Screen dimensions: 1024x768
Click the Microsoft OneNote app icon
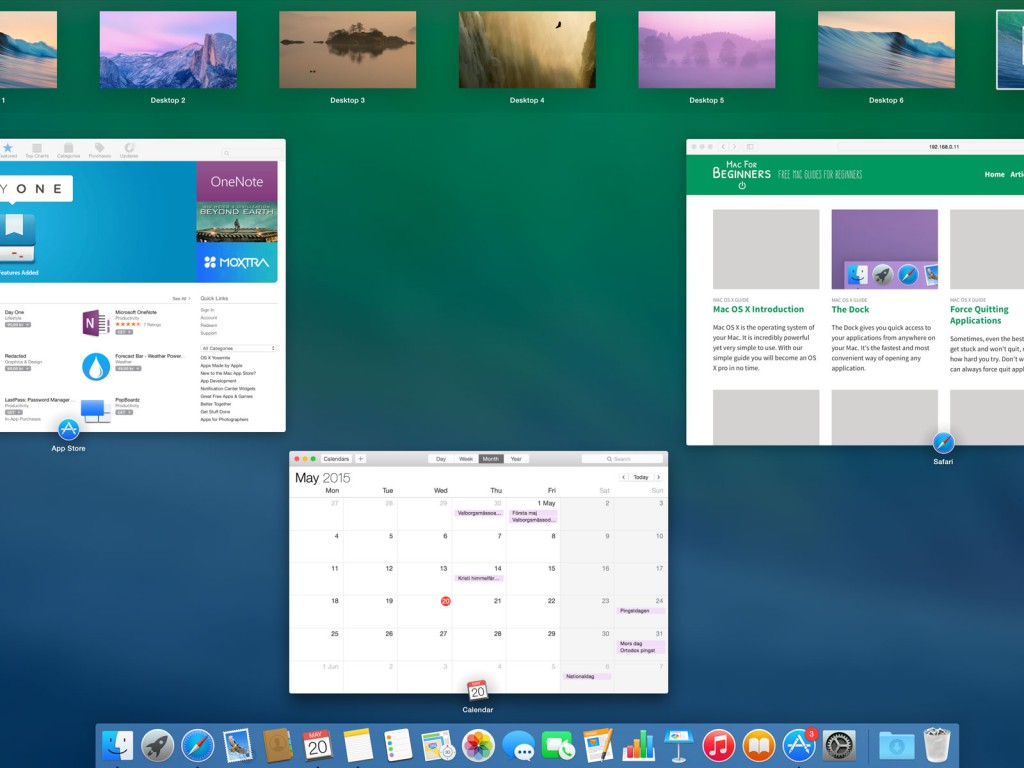click(96, 323)
